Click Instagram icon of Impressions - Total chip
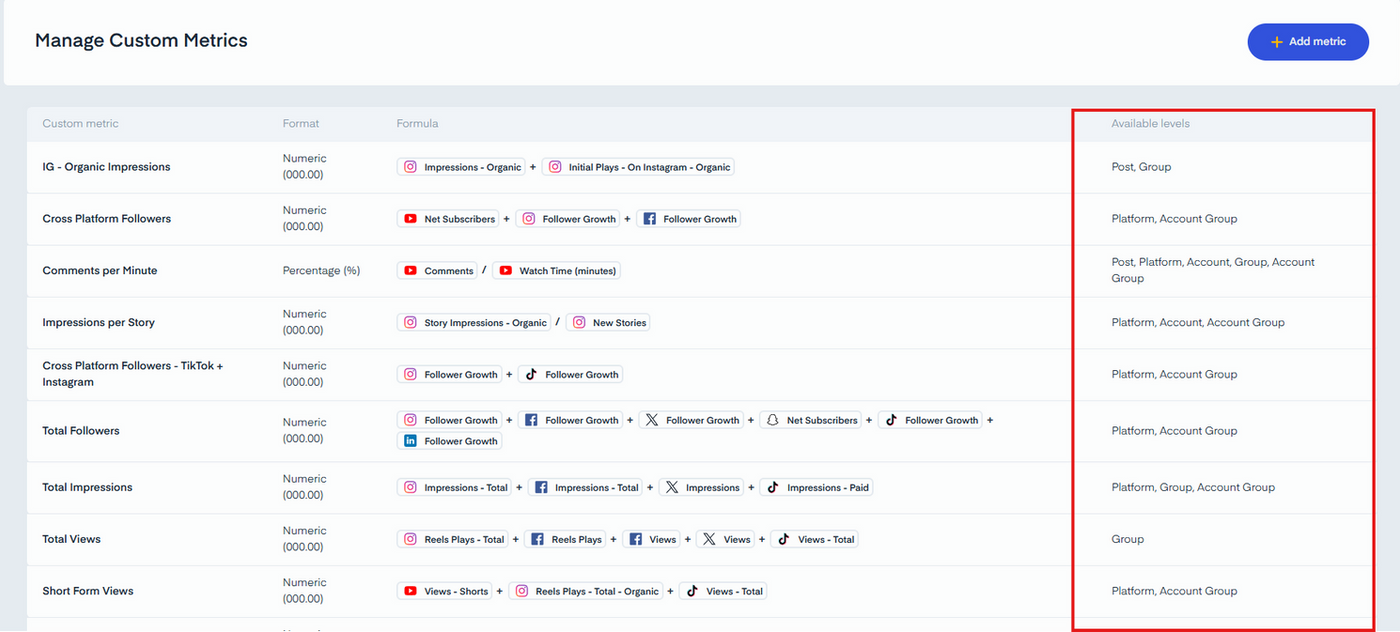This screenshot has height=632, width=1400. point(410,488)
